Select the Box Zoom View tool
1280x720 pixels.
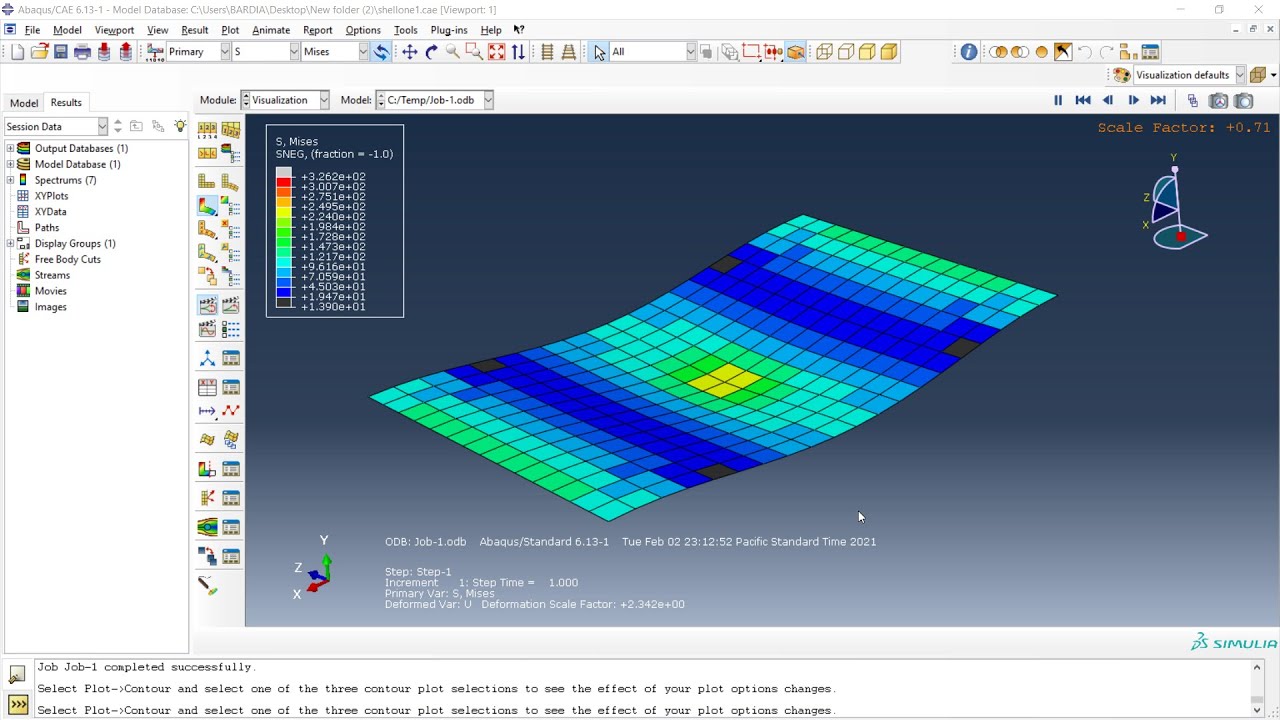475,52
